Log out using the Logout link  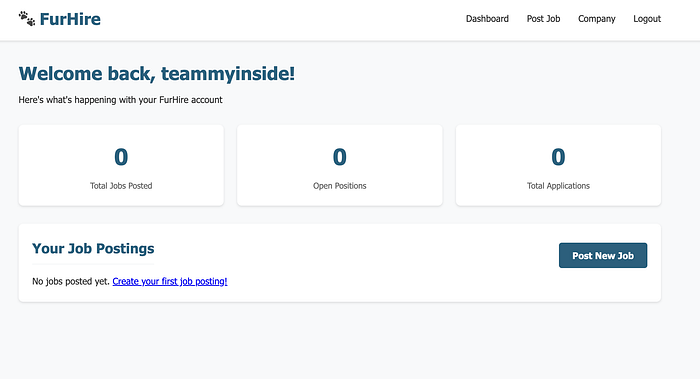647,19
